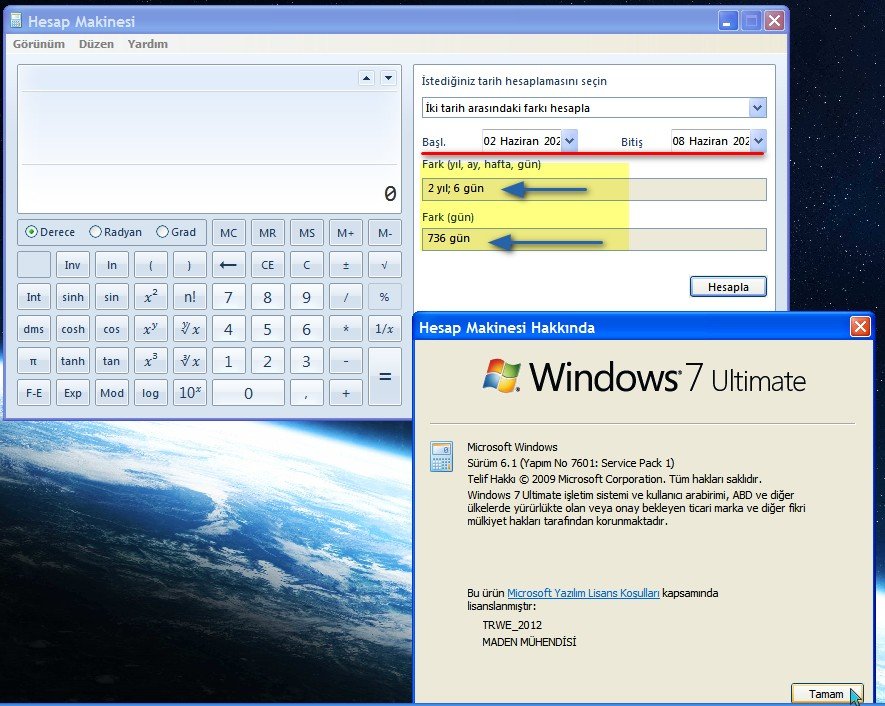Toggle F-E scientific notation
Screen dimensions: 885x706
[34, 393]
